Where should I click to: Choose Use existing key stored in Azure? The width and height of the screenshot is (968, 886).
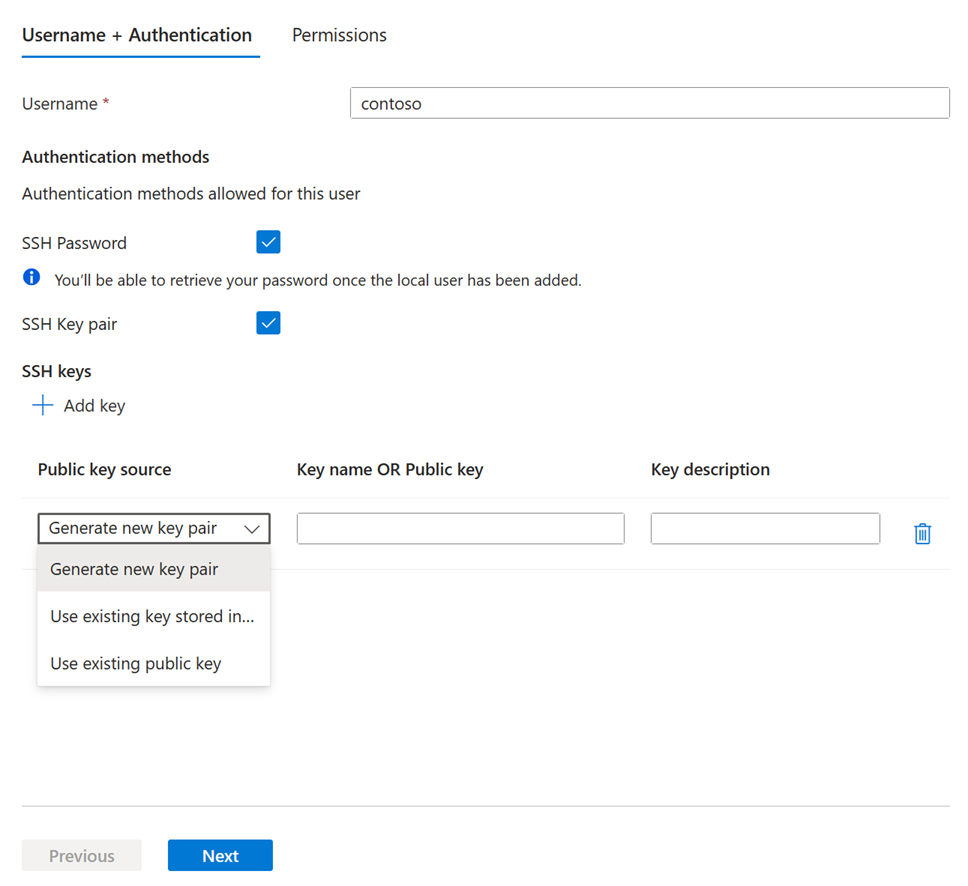pyautogui.click(x=150, y=616)
